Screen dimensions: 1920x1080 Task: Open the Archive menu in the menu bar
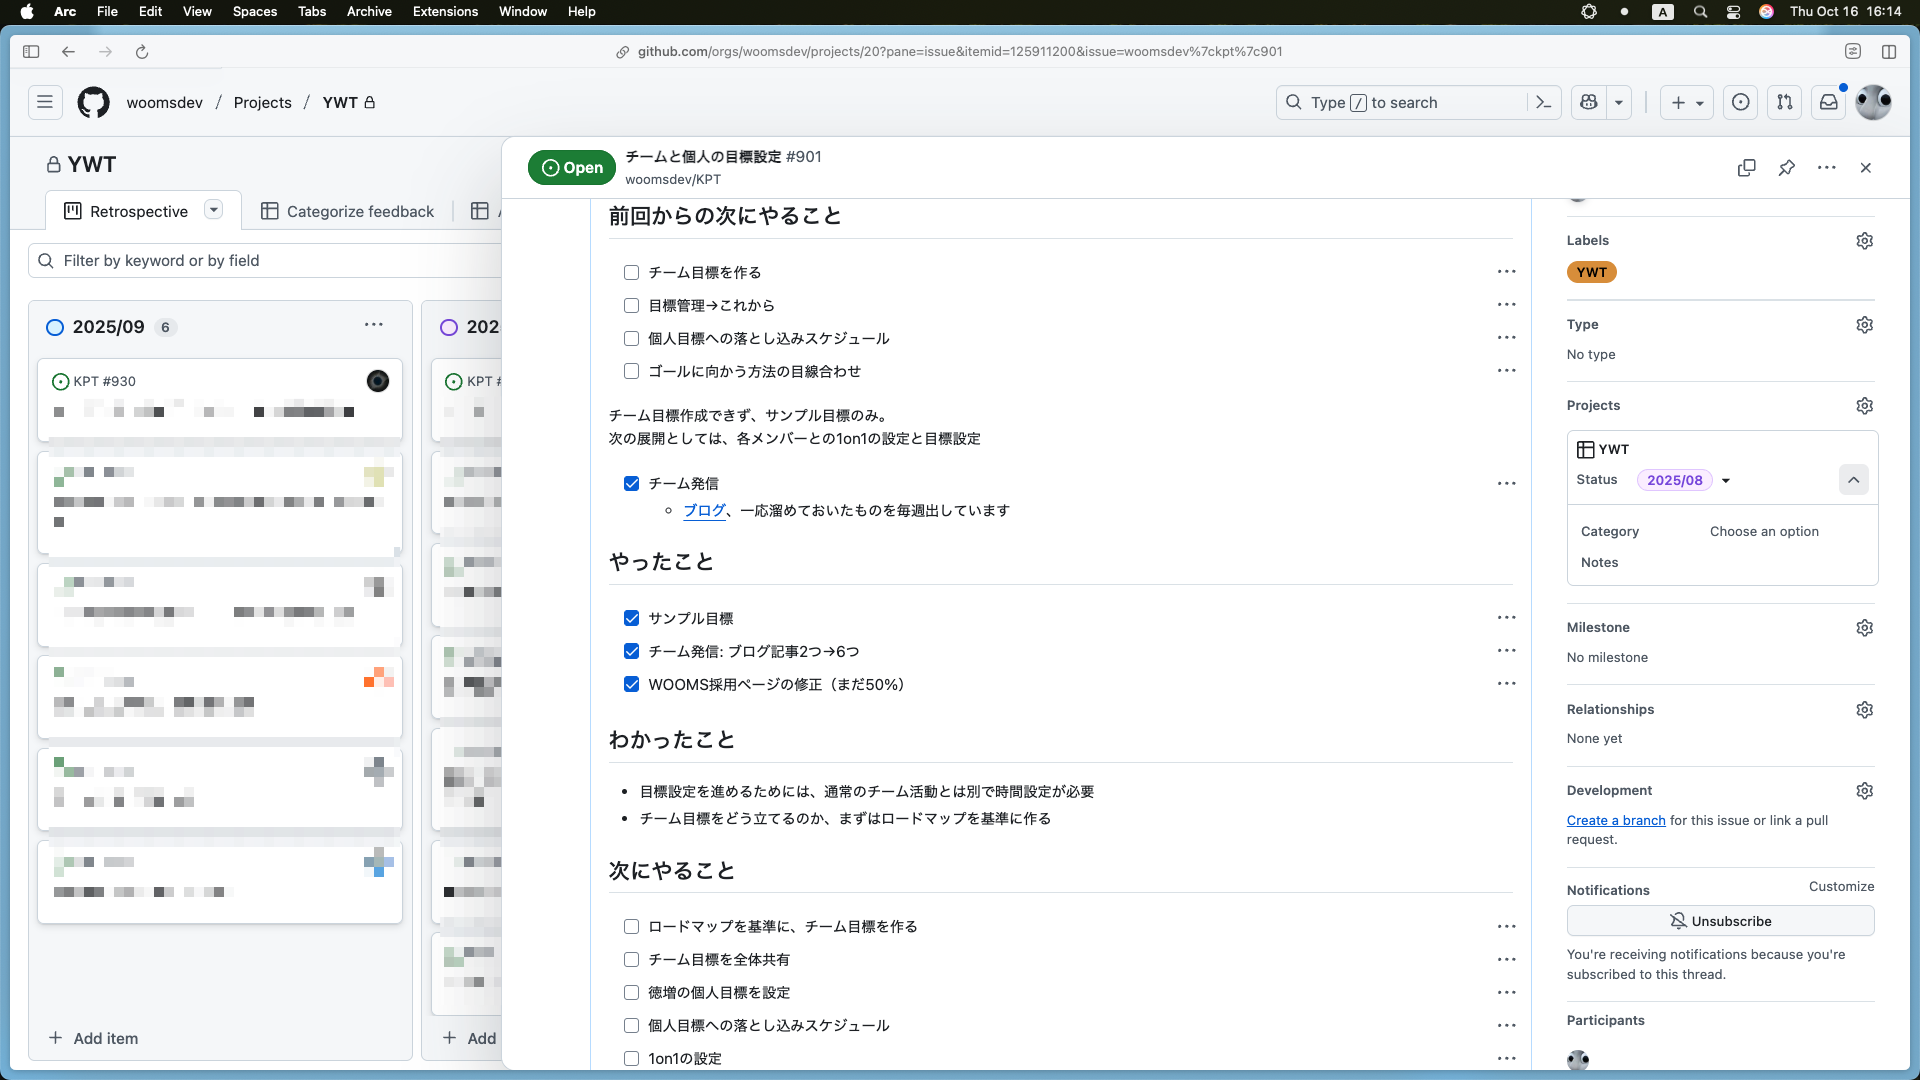point(368,12)
